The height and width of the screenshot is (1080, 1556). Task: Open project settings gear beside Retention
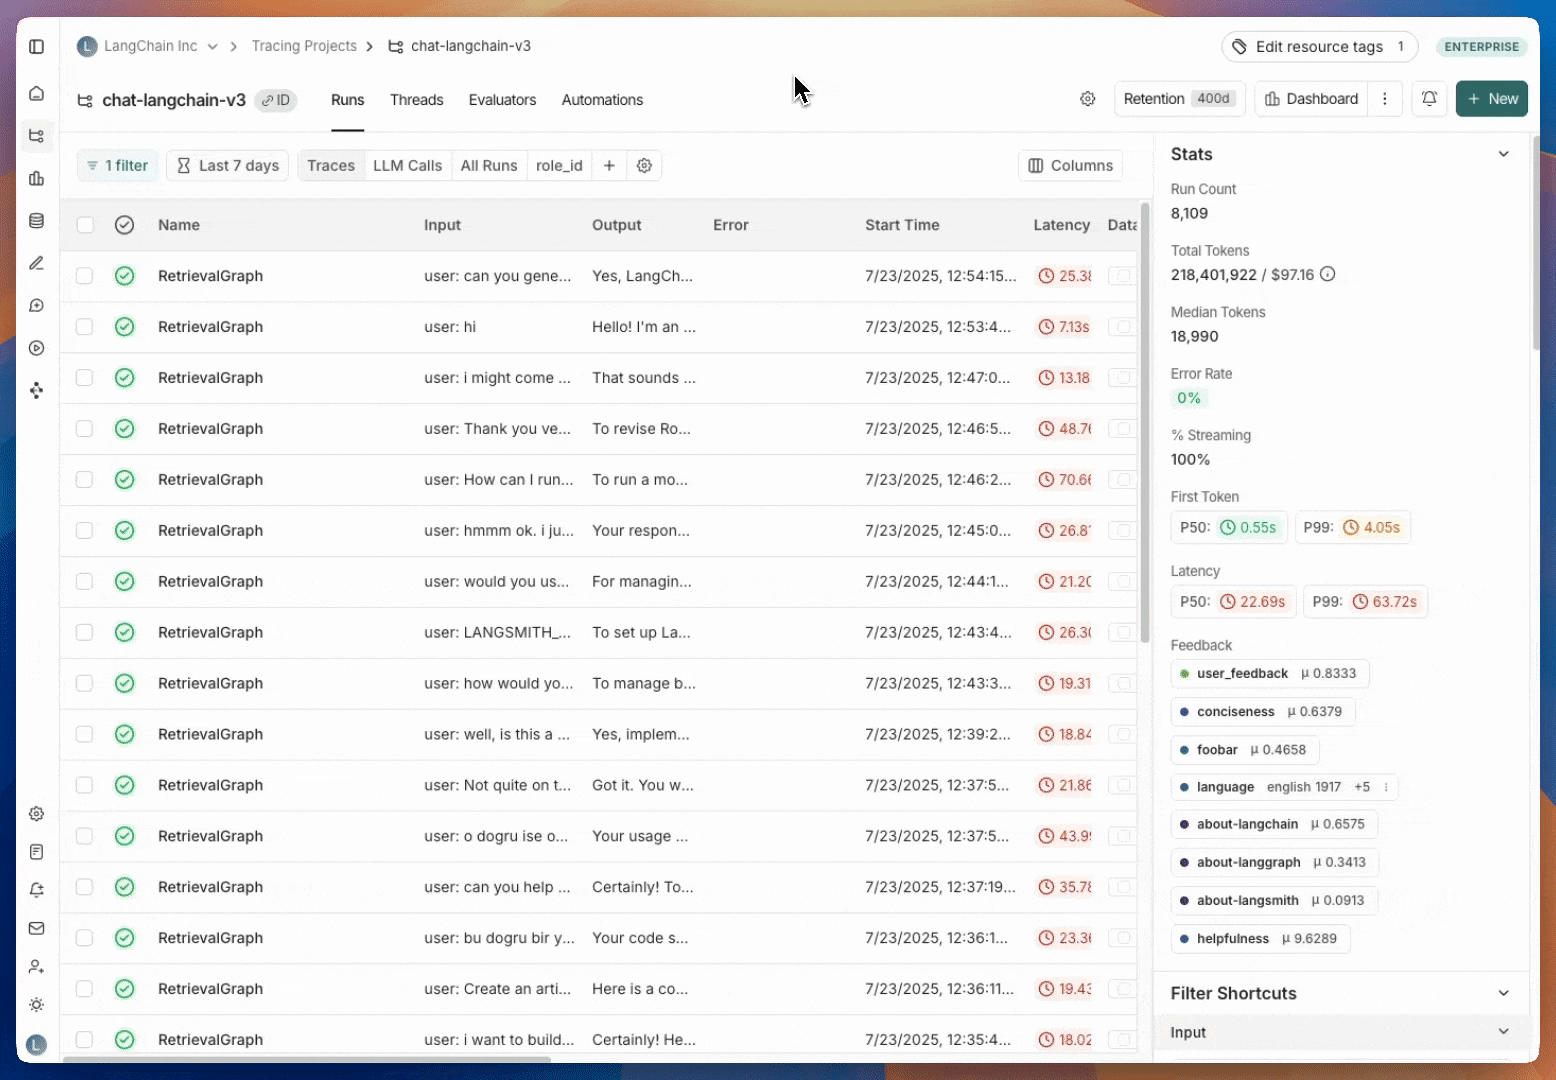(x=1087, y=99)
